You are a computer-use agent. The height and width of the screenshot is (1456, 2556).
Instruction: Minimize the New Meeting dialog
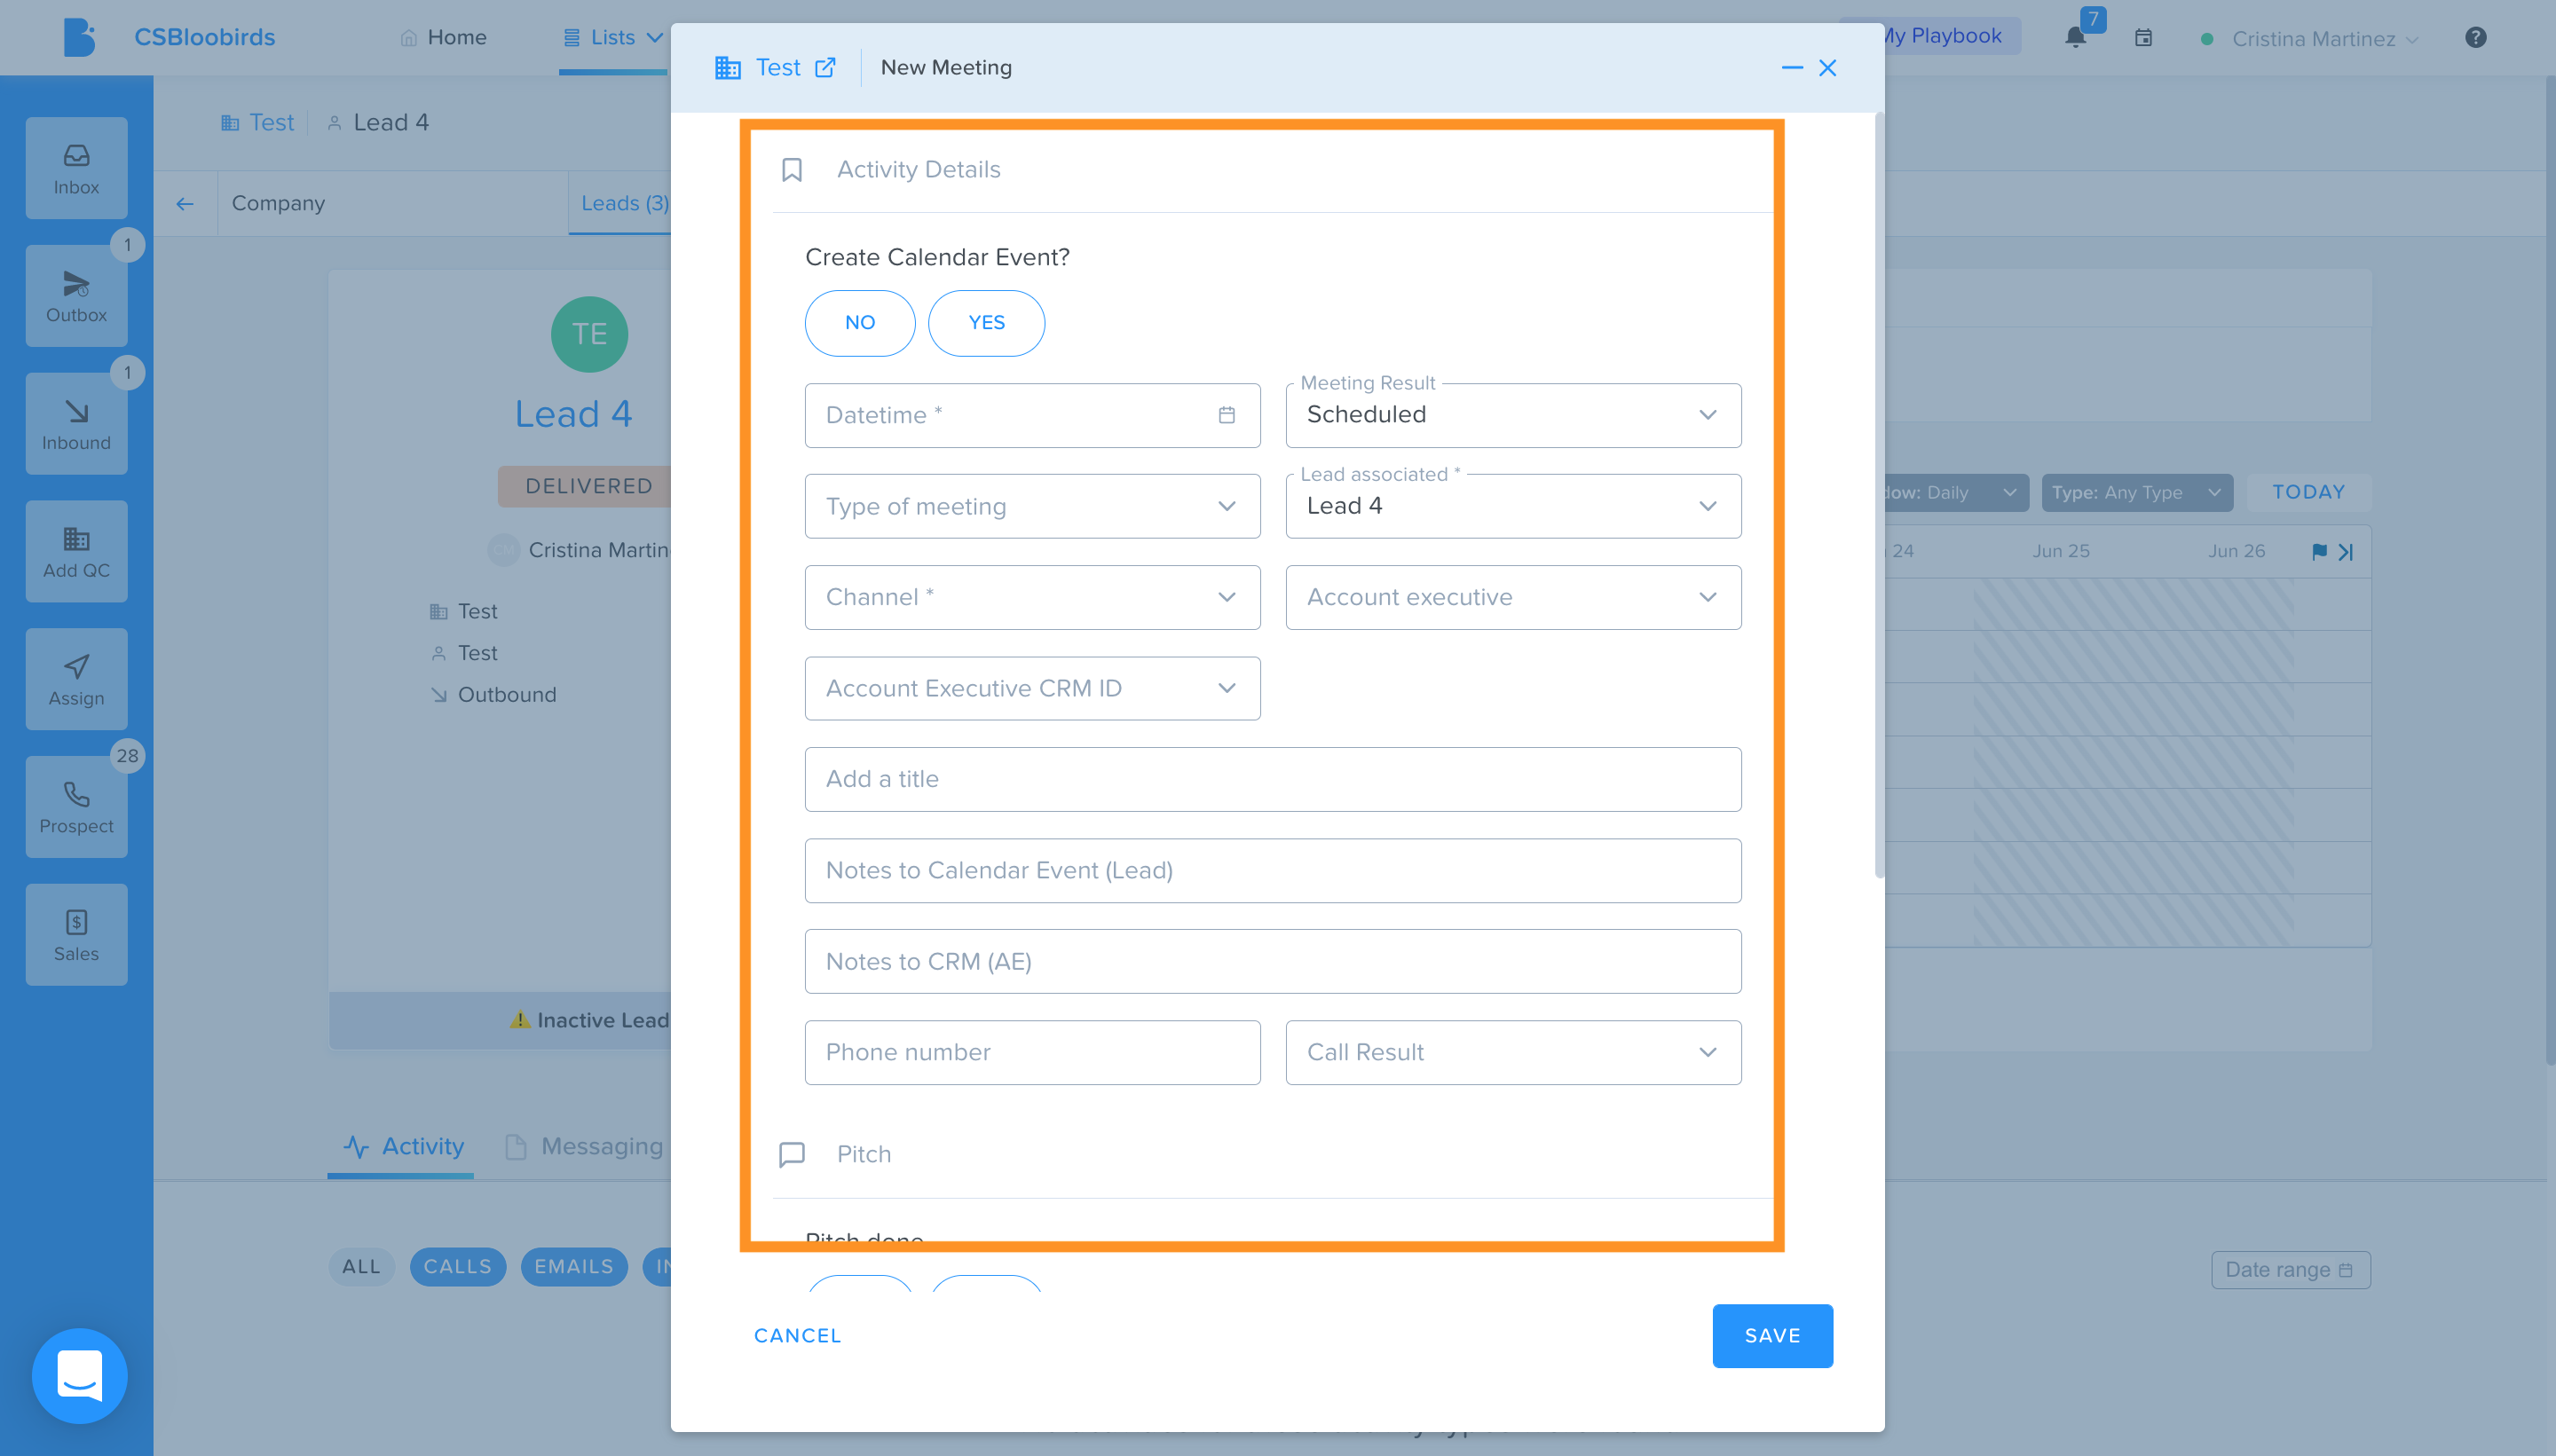pyautogui.click(x=1792, y=68)
